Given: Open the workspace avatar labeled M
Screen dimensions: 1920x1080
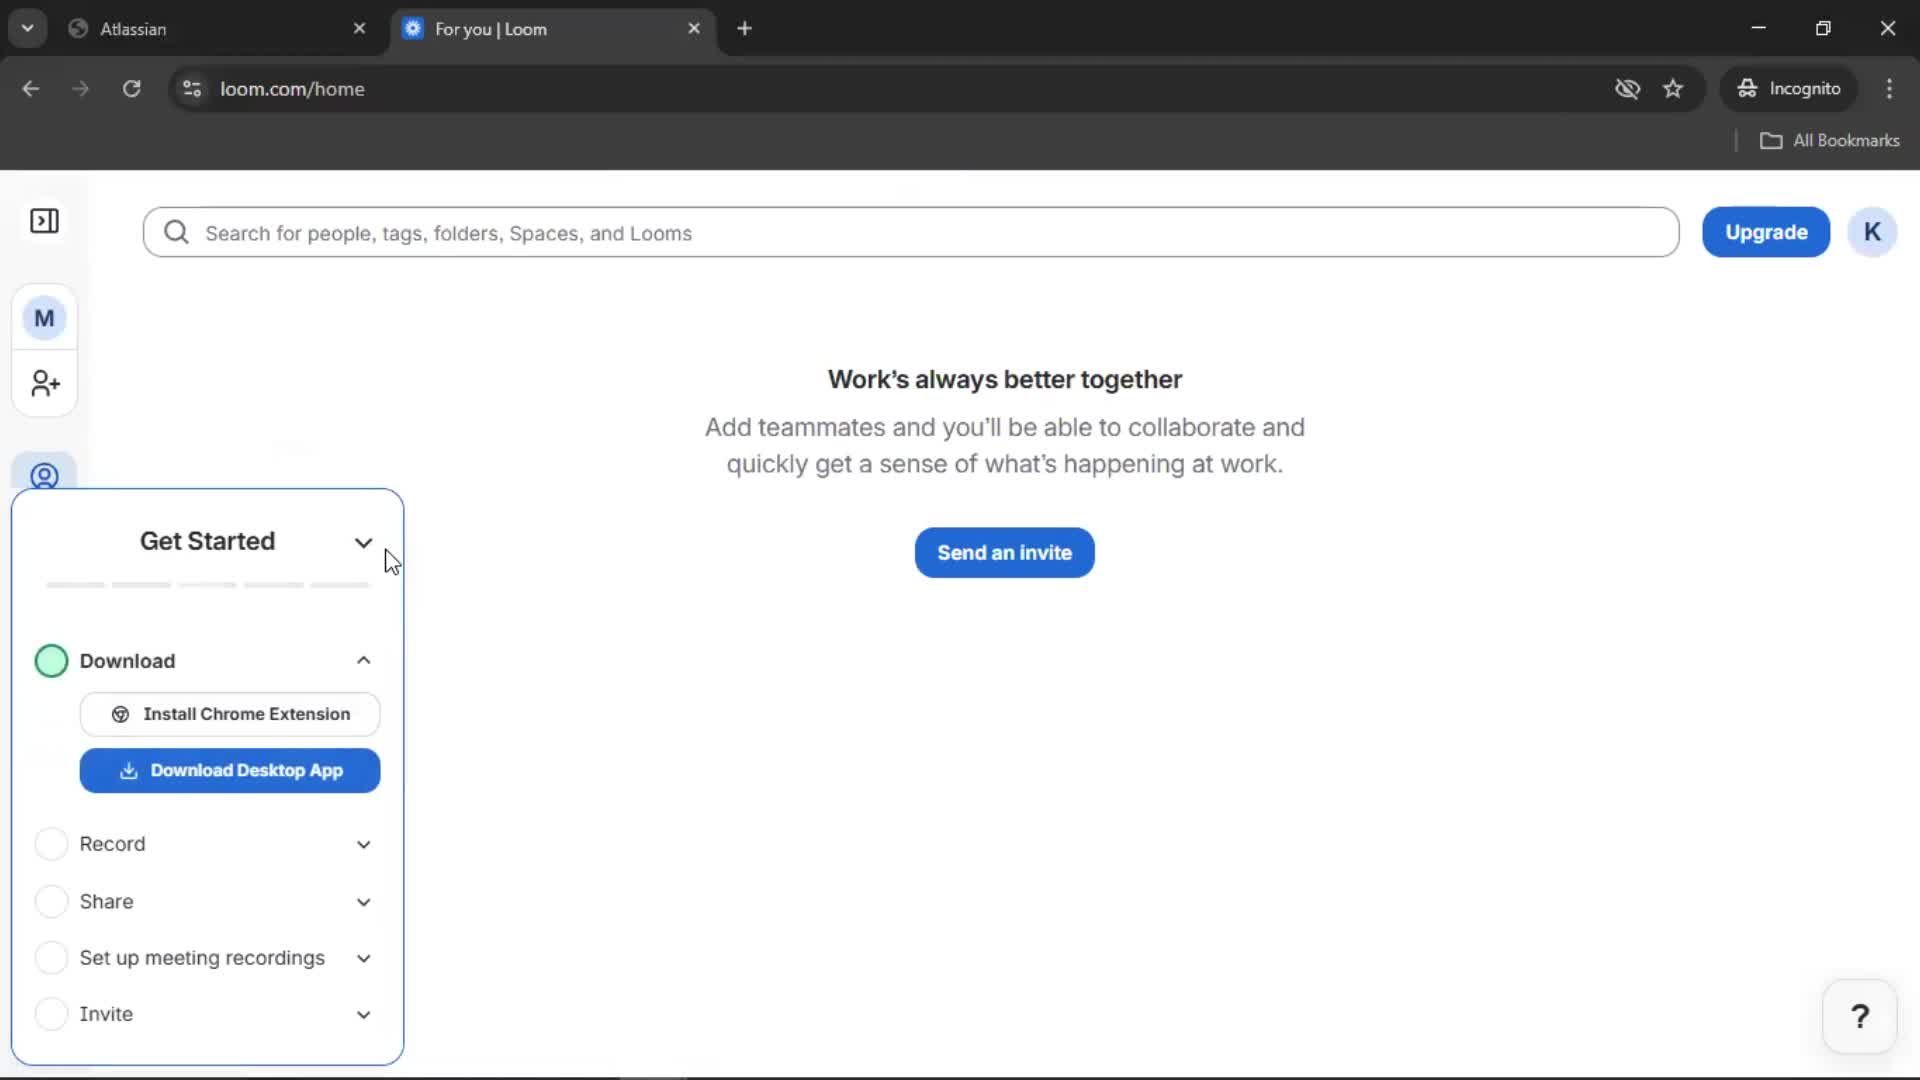Looking at the screenshot, I should (x=43, y=318).
